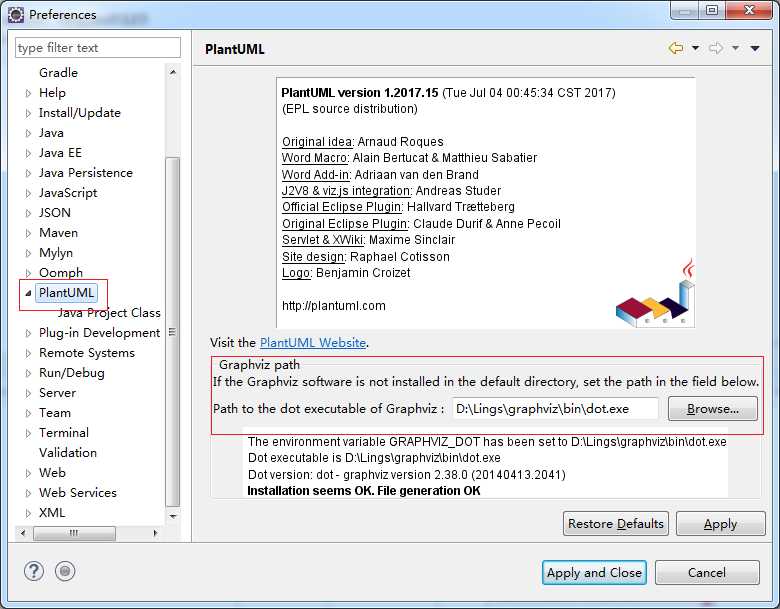Image resolution: width=780 pixels, height=609 pixels.
Task: Click the tree horizontal scrollbar thumb
Action: click(74, 533)
